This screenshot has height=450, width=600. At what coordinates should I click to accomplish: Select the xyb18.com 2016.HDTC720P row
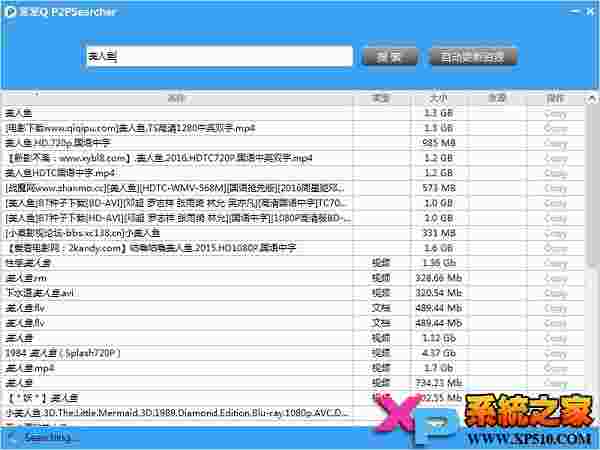(293, 158)
